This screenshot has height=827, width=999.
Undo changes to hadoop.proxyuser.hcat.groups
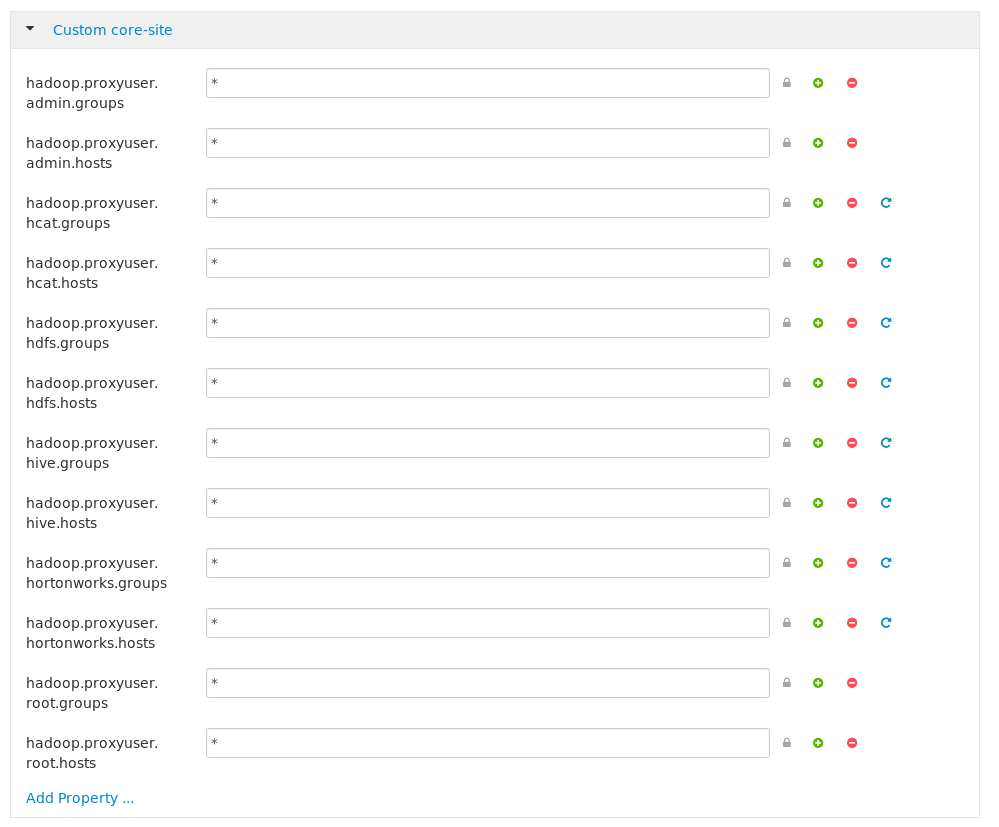tap(885, 203)
